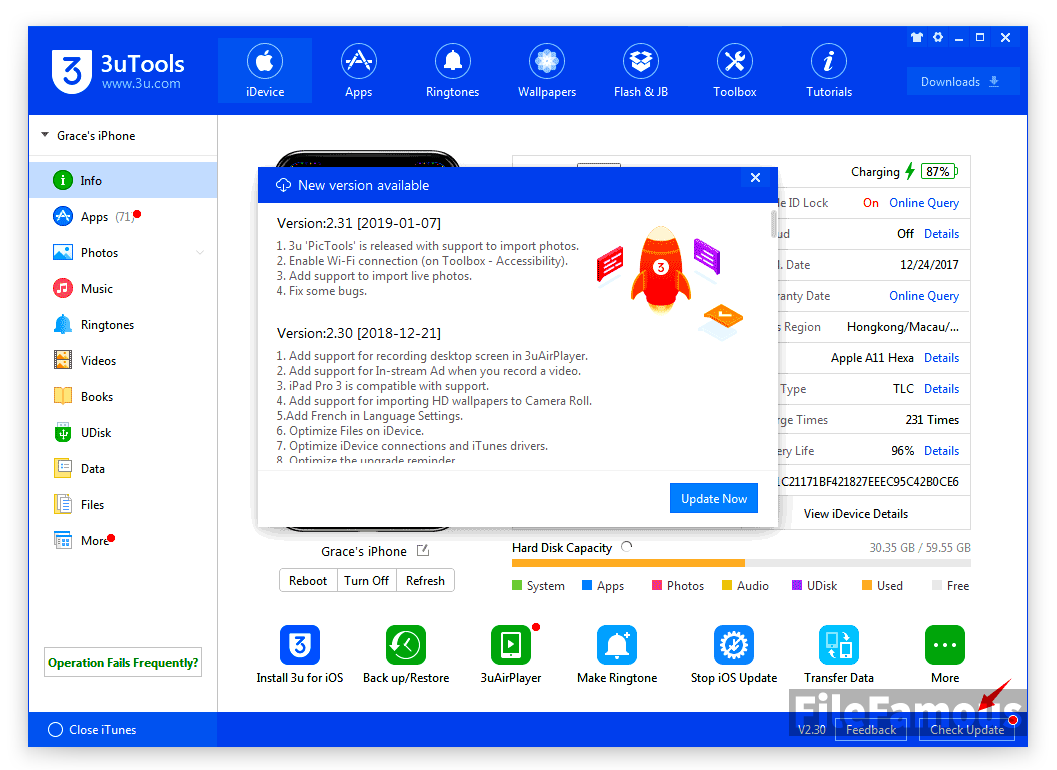Open the Tutorials section
The height and width of the screenshot is (770, 1057).
pyautogui.click(x=828, y=71)
